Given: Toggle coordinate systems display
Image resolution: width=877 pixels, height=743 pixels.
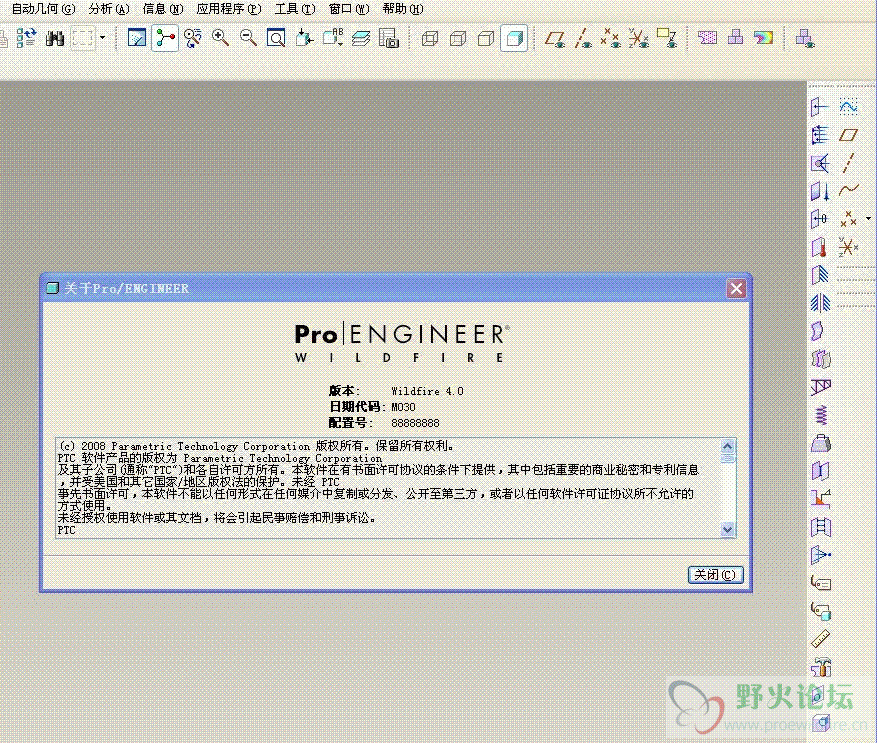Looking at the screenshot, I should click(638, 38).
